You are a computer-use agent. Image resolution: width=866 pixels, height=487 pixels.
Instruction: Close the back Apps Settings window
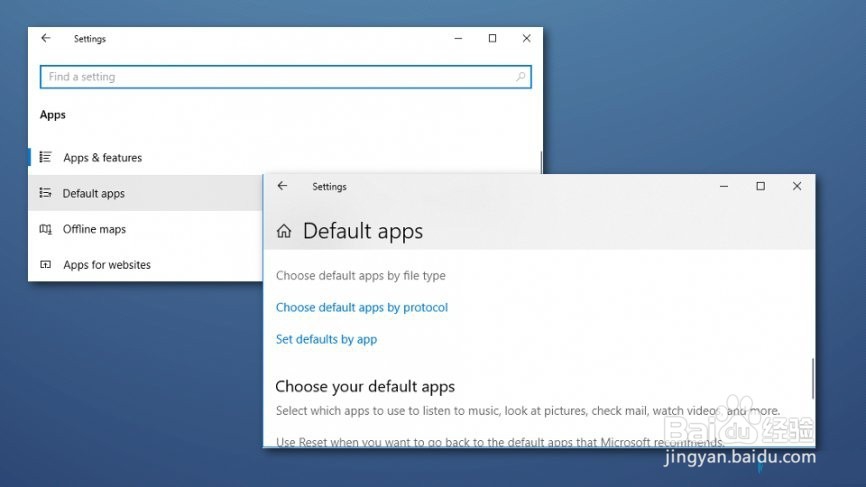point(526,38)
